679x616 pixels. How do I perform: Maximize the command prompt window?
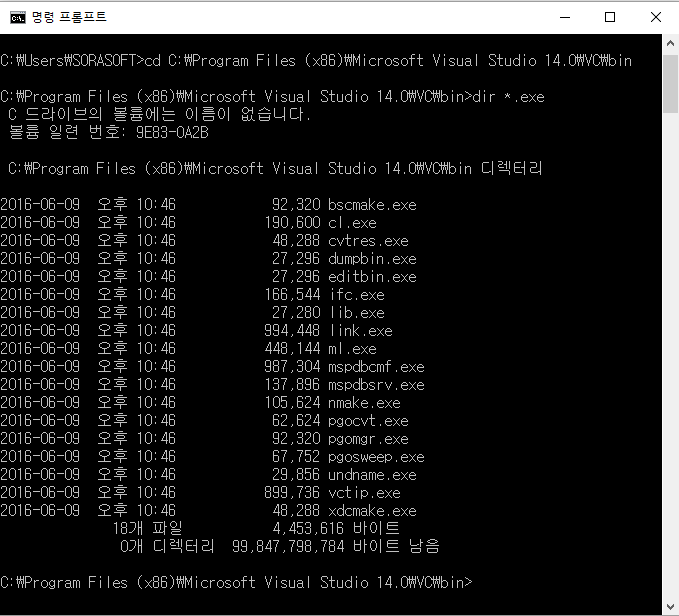click(610, 17)
